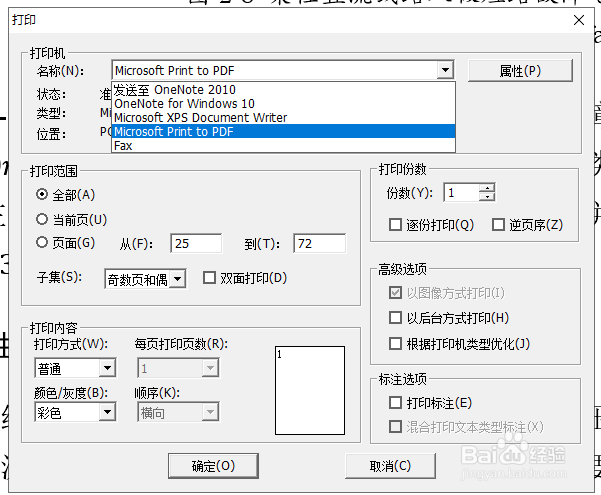Click the 从(F) start page field
601x495 pixels.
(x=196, y=243)
